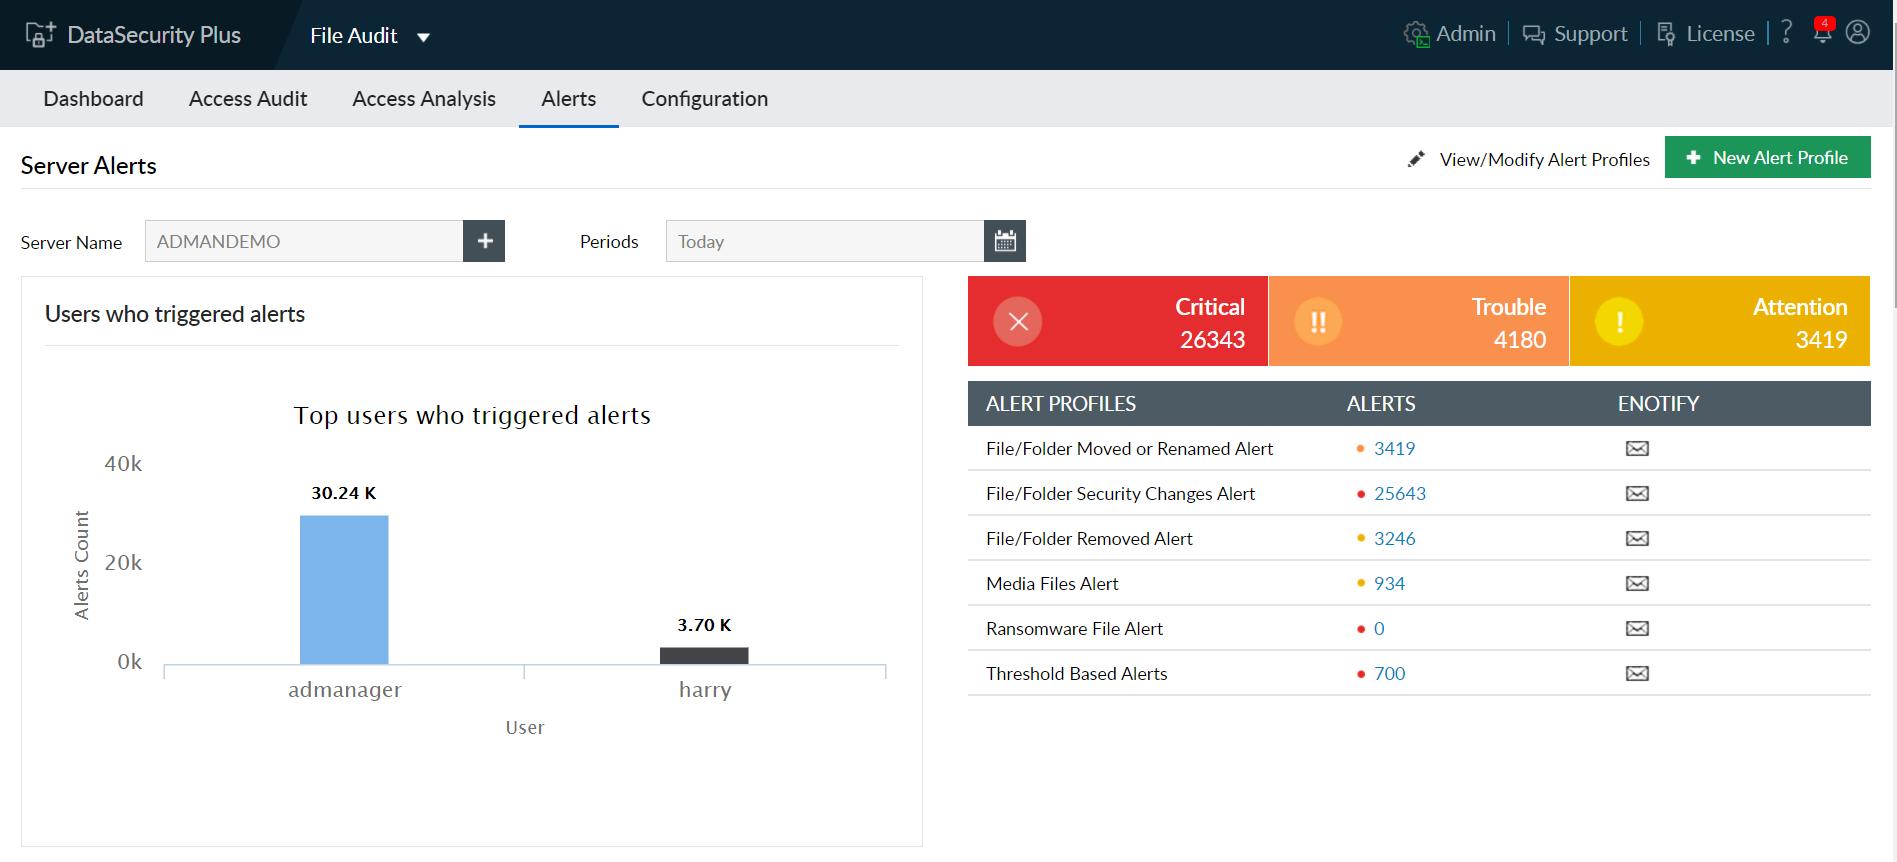Select Ransomware File Alert text
This screenshot has height=862, width=1897.
coord(1074,628)
